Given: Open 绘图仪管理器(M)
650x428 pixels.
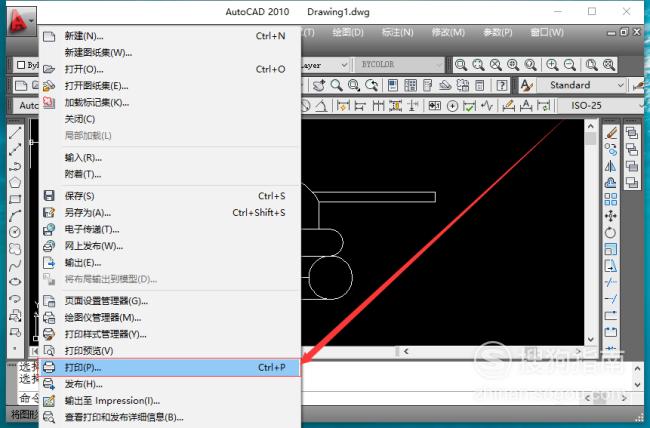Looking at the screenshot, I should pos(170,318).
